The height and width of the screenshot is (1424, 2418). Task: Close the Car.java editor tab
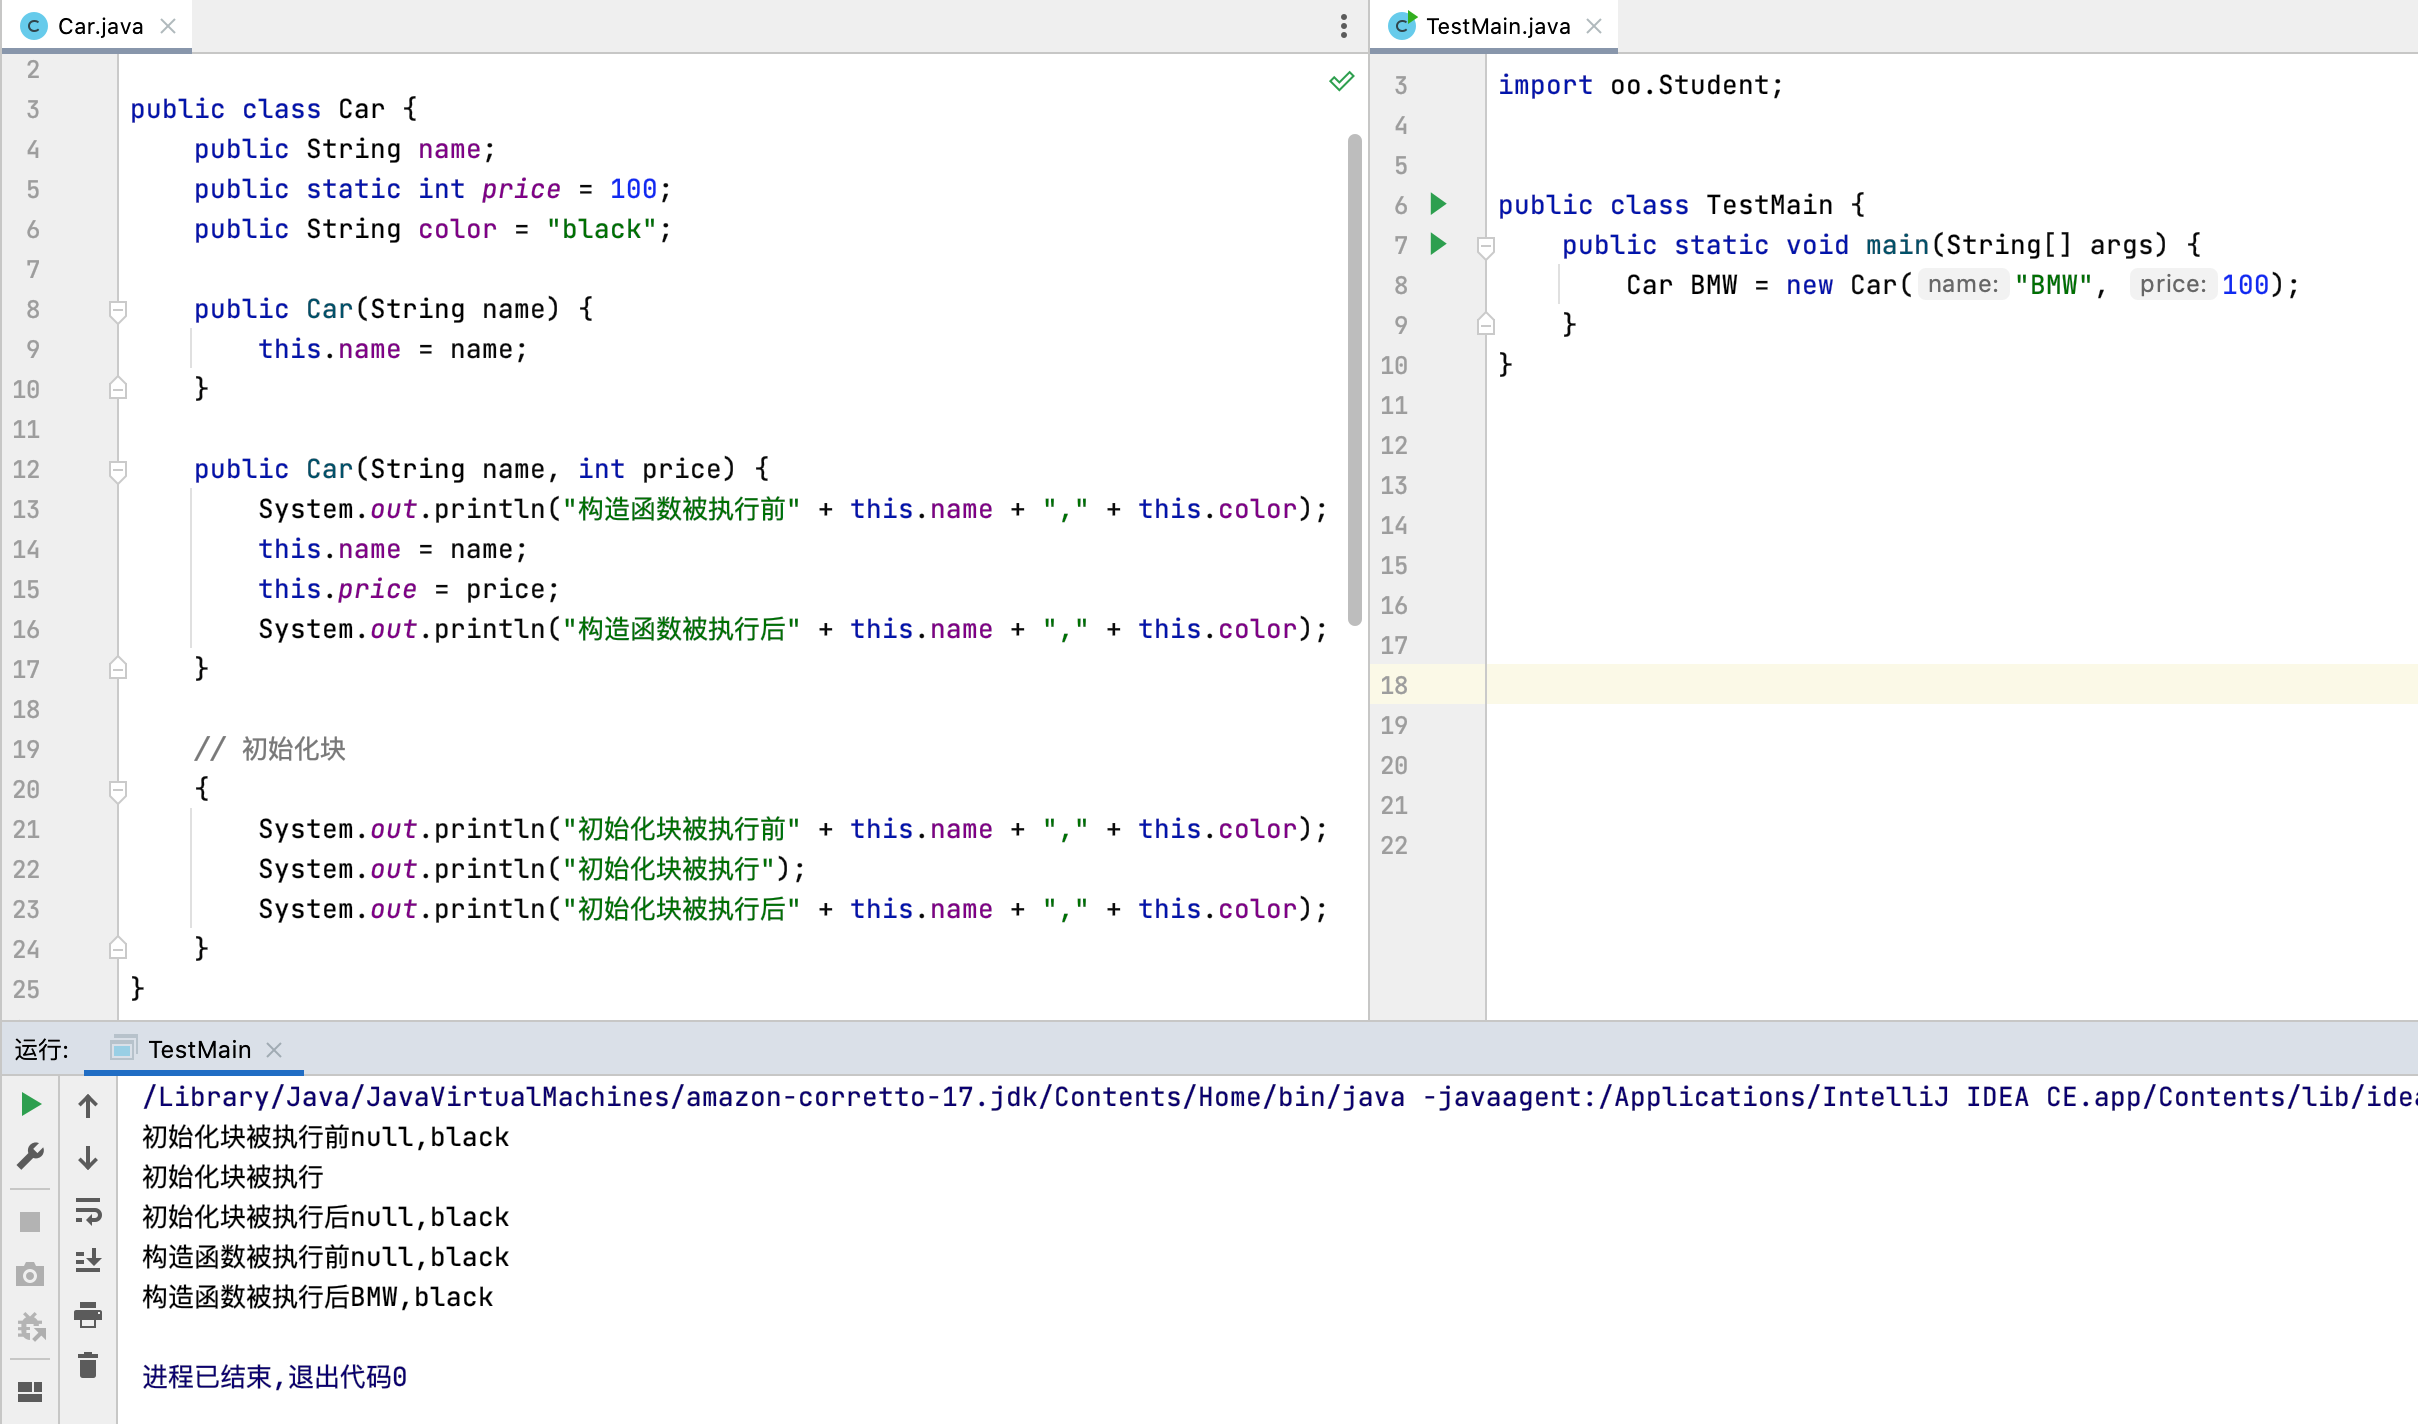168,26
